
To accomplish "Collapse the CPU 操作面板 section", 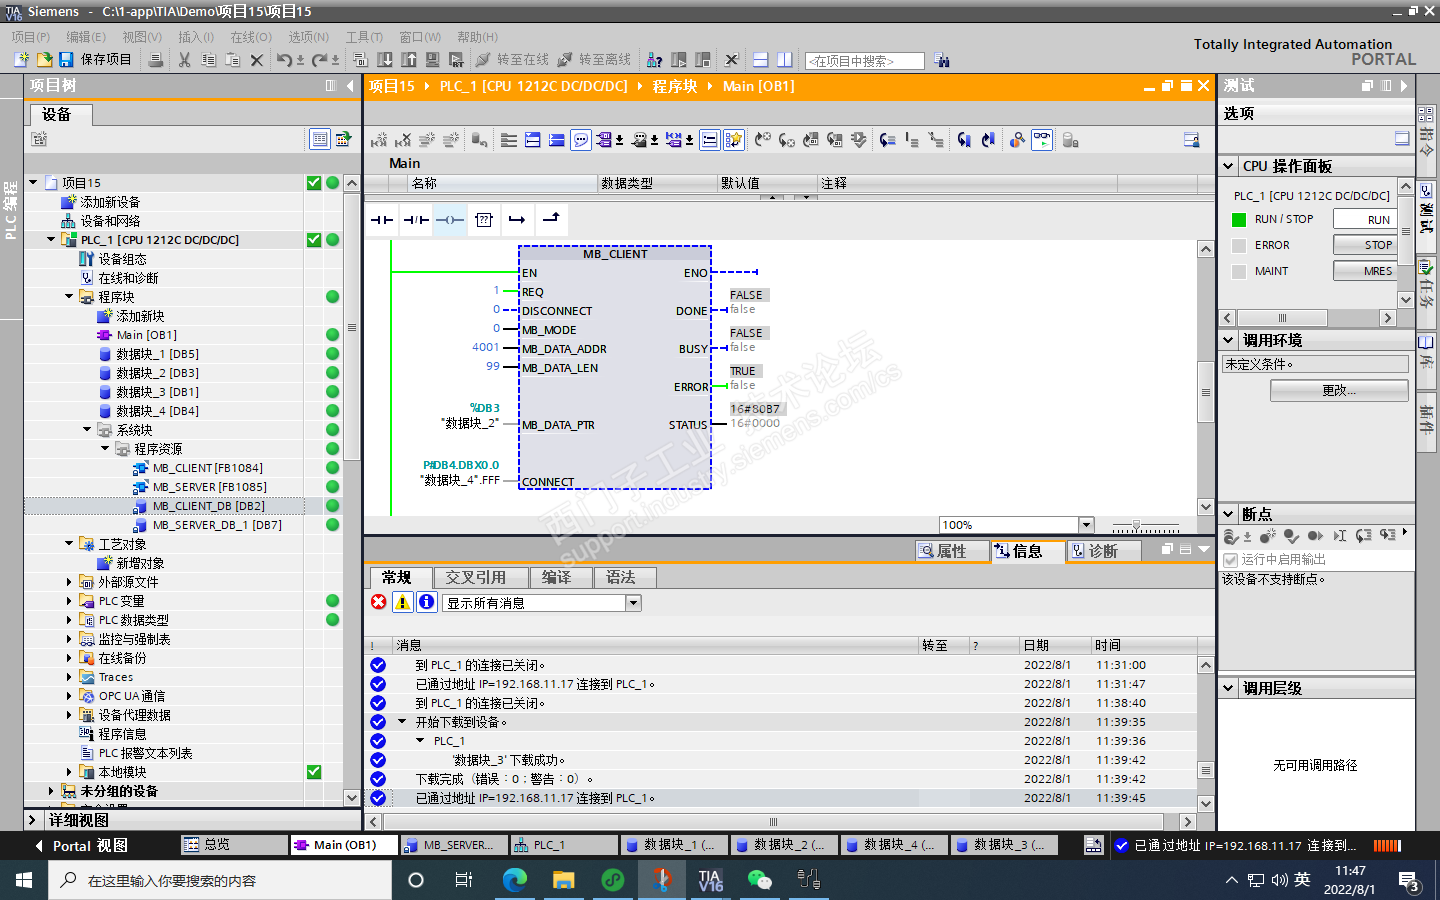I will tap(1229, 166).
